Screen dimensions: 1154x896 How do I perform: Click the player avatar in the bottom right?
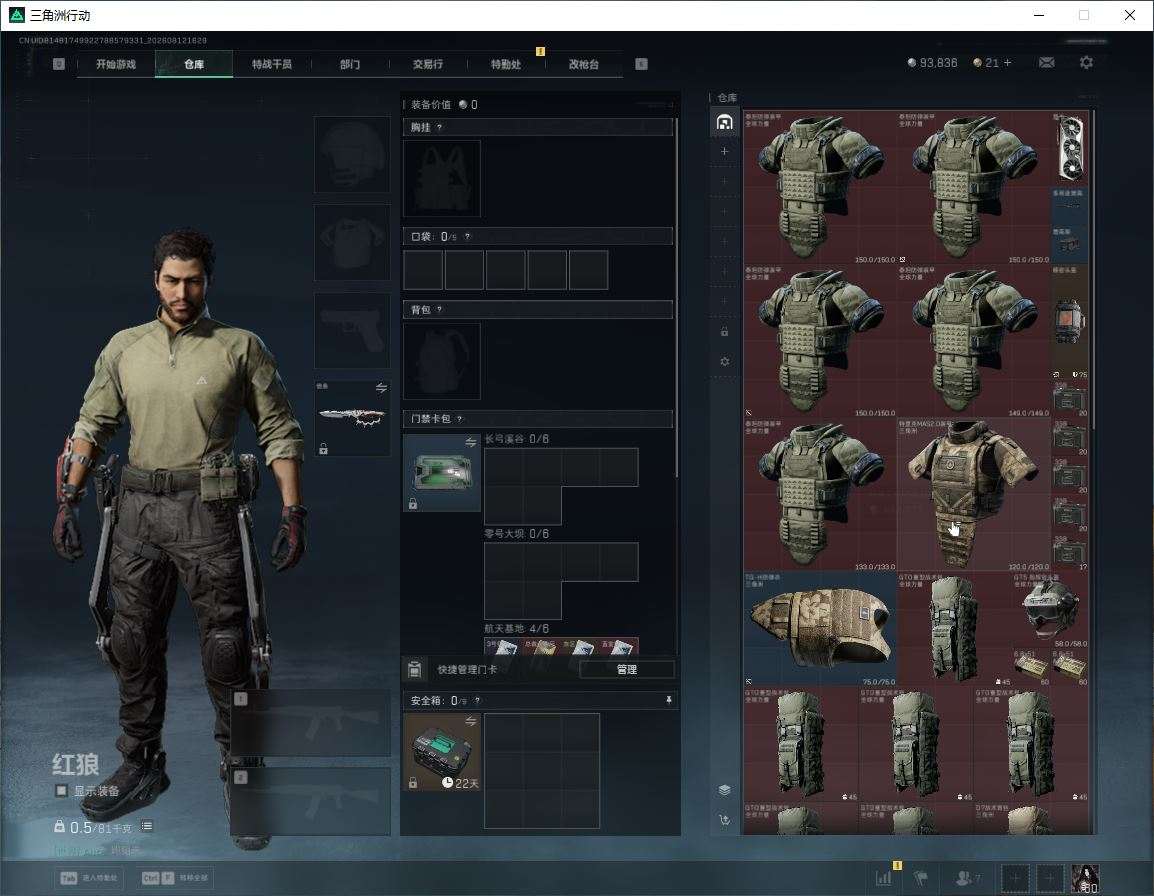[x=1085, y=878]
